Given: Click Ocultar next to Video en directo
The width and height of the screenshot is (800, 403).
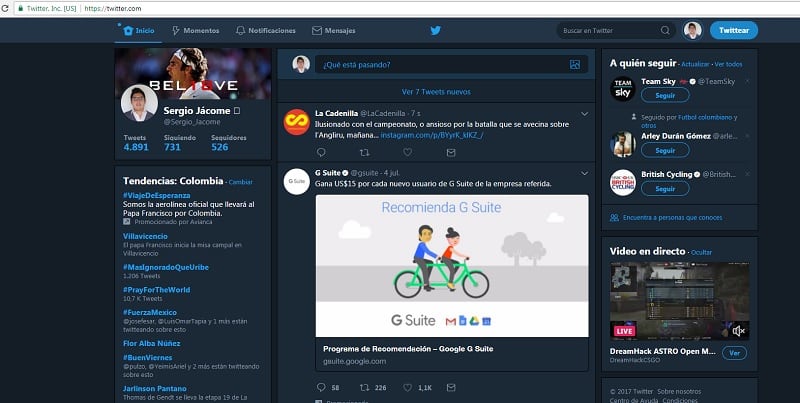Looking at the screenshot, I should (701, 252).
